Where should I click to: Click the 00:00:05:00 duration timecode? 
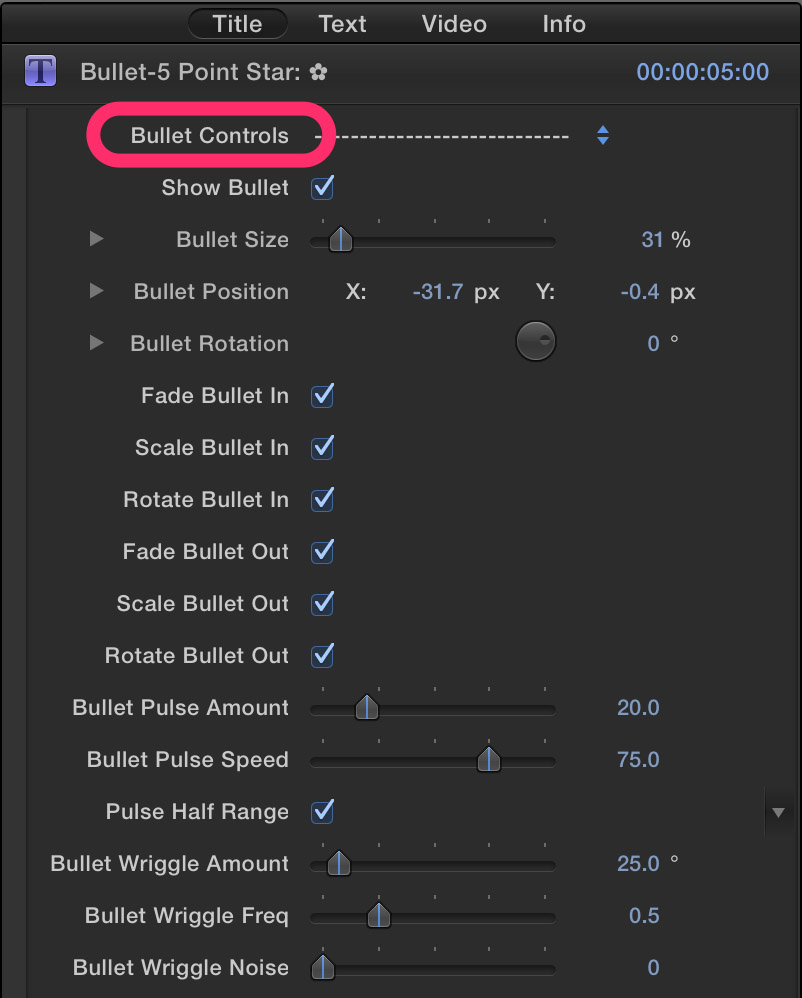tap(703, 72)
